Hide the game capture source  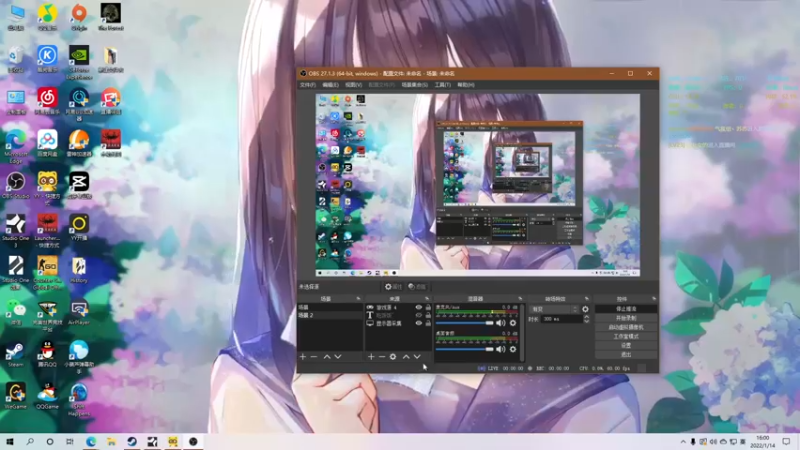[x=418, y=308]
